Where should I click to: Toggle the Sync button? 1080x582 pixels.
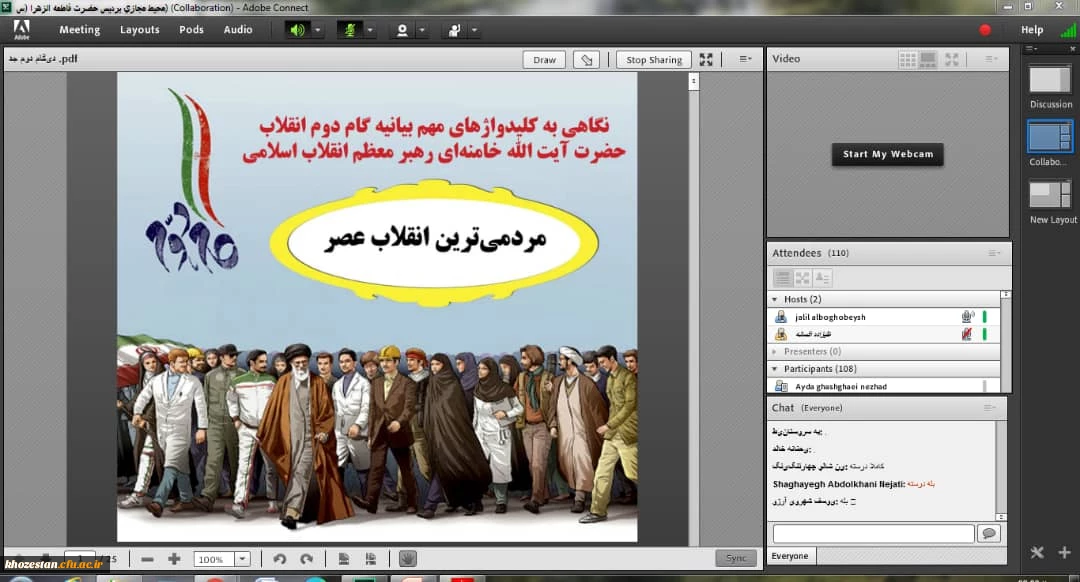(735, 559)
